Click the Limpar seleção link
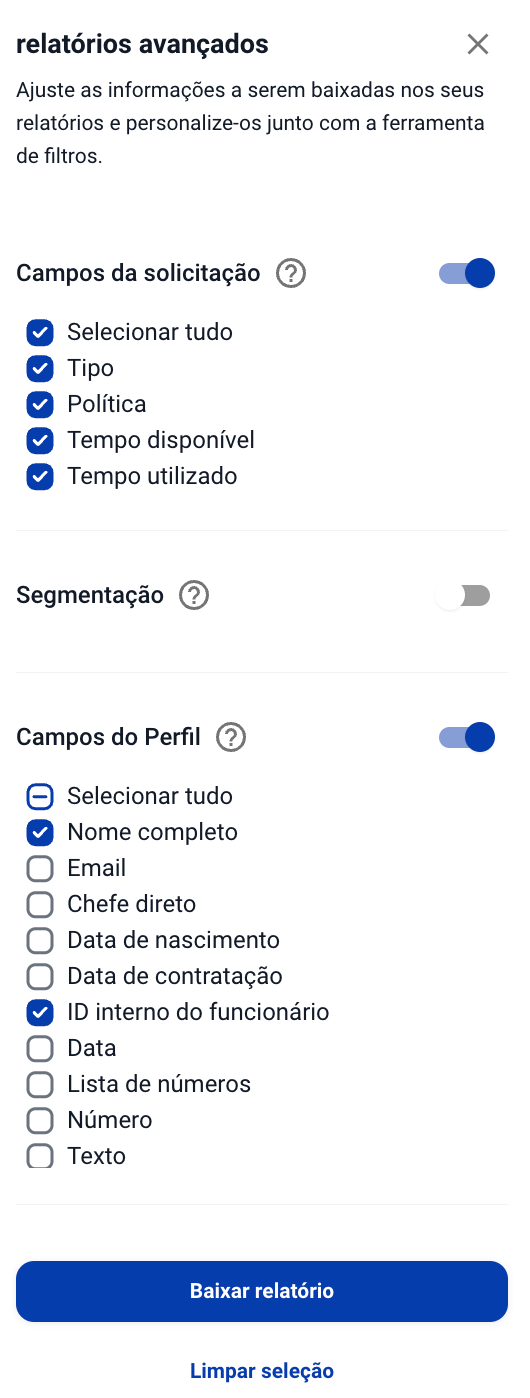Viewport: 530px width, 1398px height. pyautogui.click(x=262, y=1371)
